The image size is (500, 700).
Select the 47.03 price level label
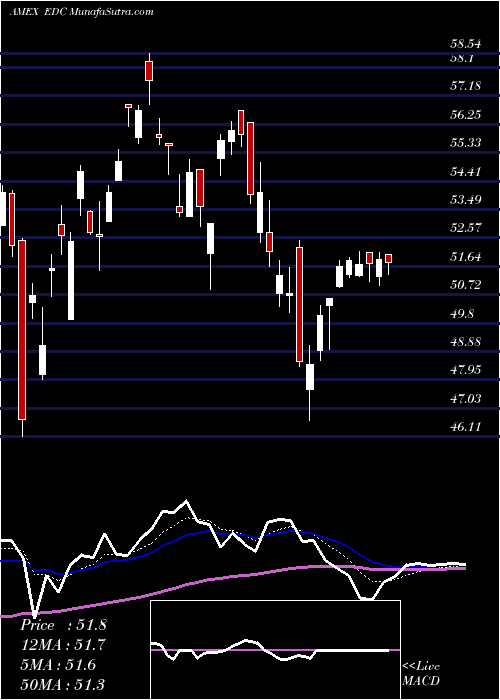tap(466, 398)
